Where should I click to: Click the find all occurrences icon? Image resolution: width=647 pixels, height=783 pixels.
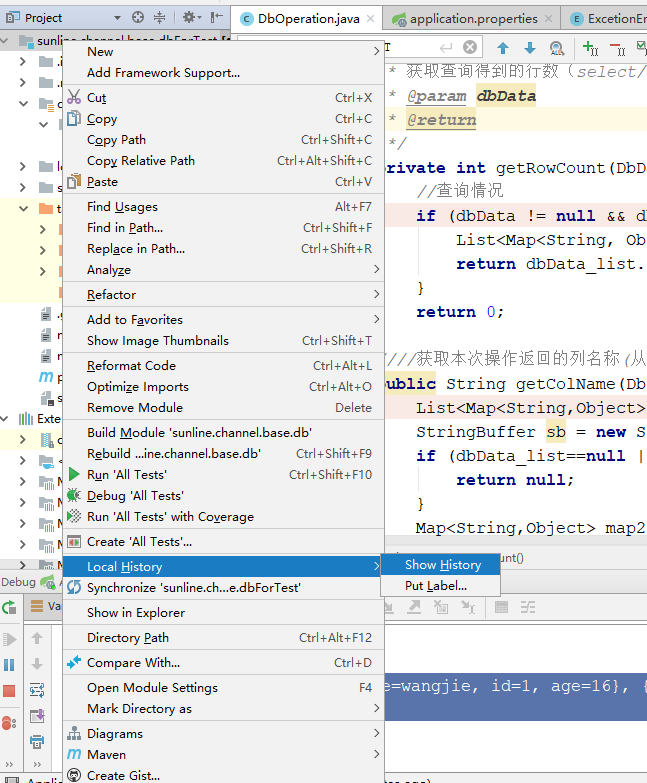coord(557,48)
